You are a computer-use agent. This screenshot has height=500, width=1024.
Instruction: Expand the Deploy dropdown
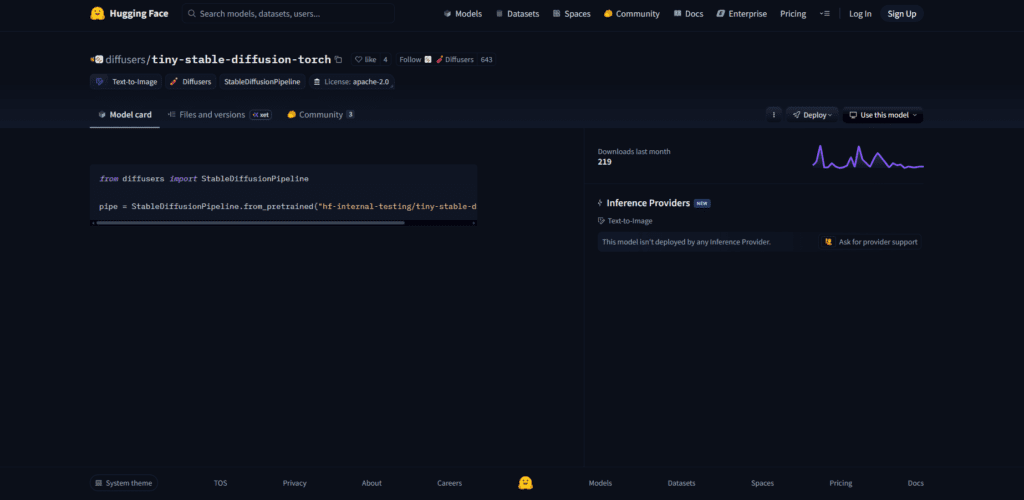click(x=812, y=115)
